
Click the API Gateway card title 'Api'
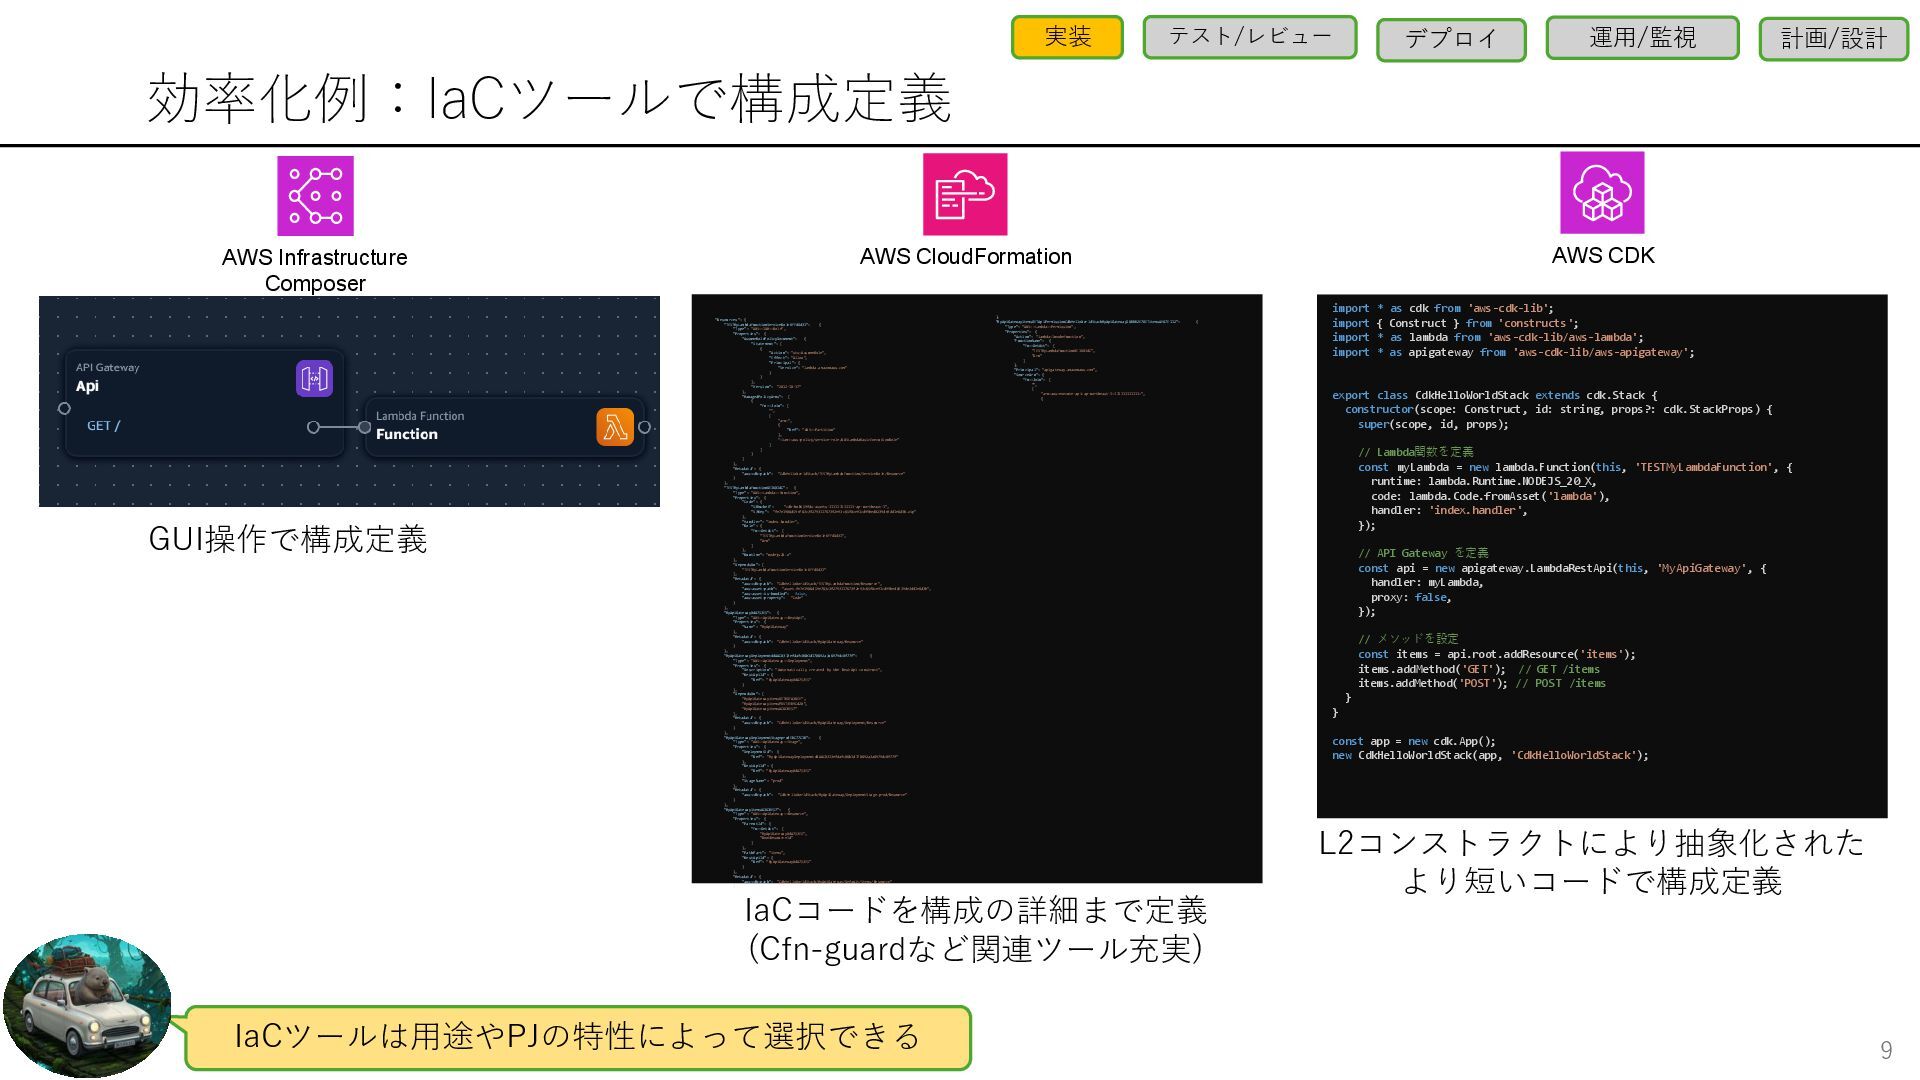tap(87, 386)
